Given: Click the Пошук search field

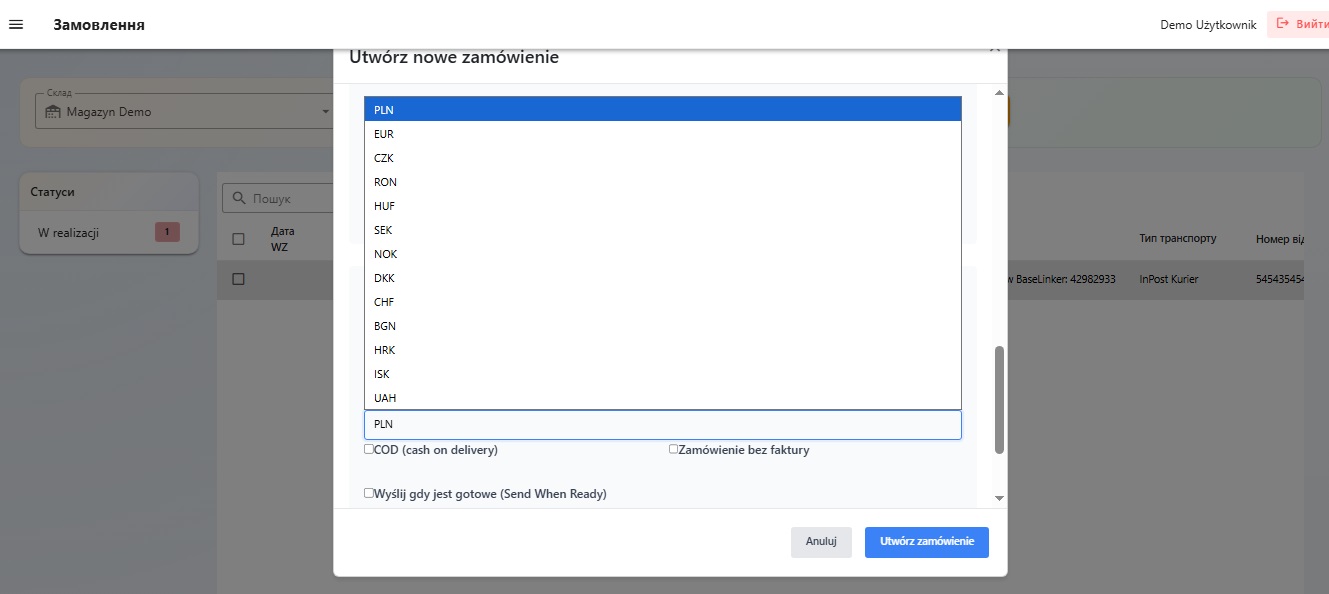Looking at the screenshot, I should tap(277, 199).
